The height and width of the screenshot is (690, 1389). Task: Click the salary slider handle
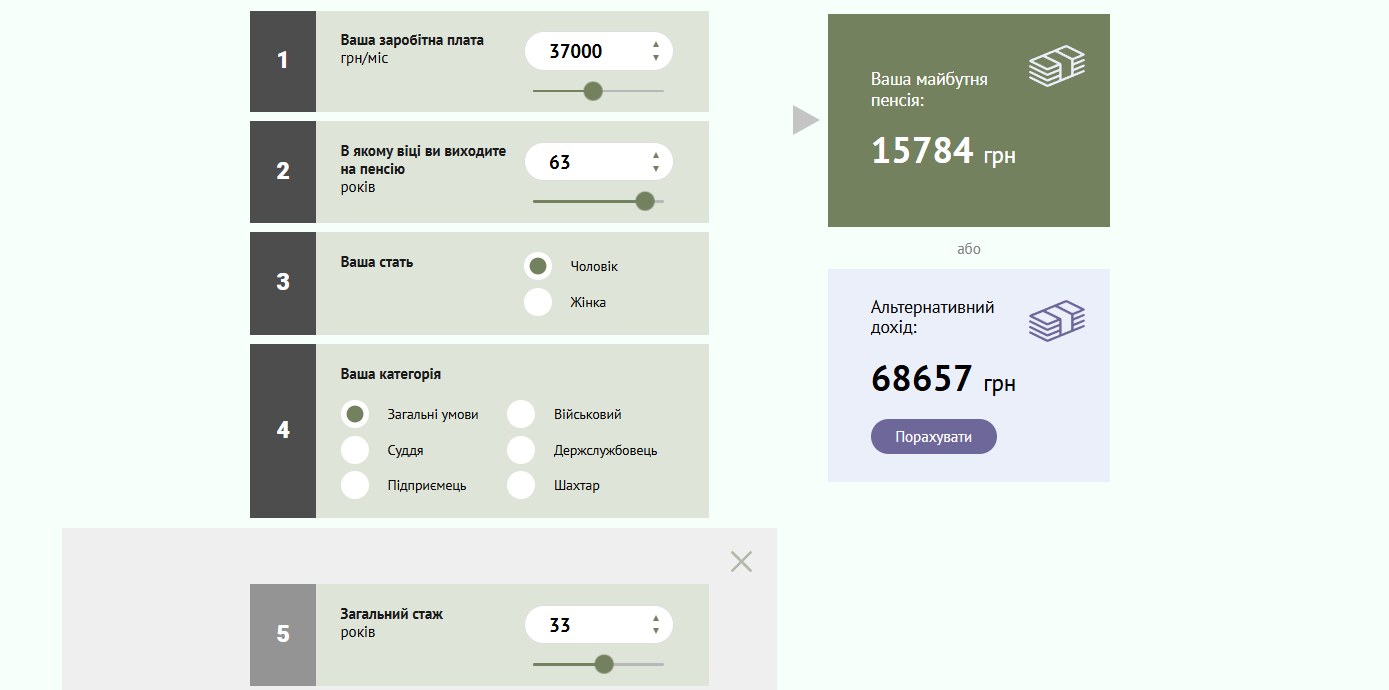pos(593,91)
